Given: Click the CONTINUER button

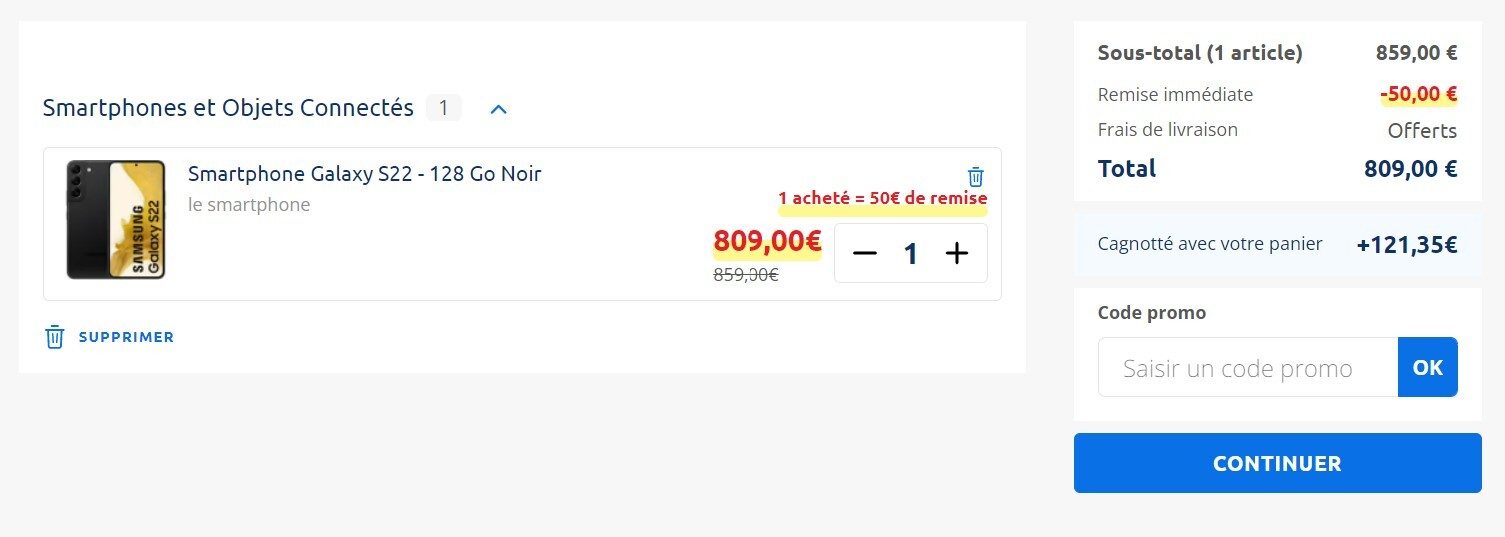Looking at the screenshot, I should tap(1277, 463).
